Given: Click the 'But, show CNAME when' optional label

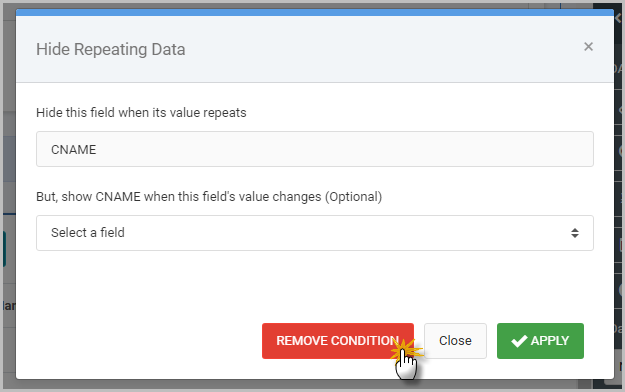Looking at the screenshot, I should pos(209,197).
